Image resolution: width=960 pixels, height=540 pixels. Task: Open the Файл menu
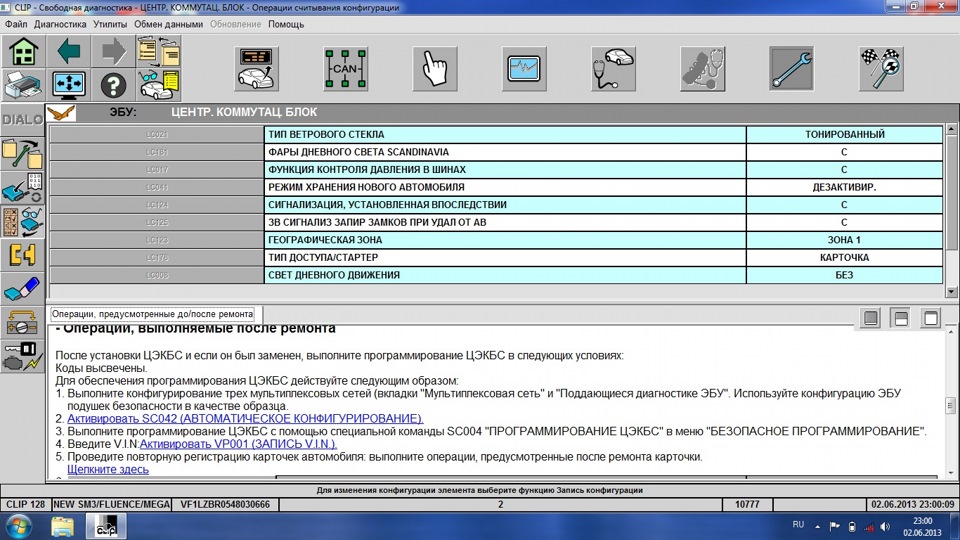(16, 24)
